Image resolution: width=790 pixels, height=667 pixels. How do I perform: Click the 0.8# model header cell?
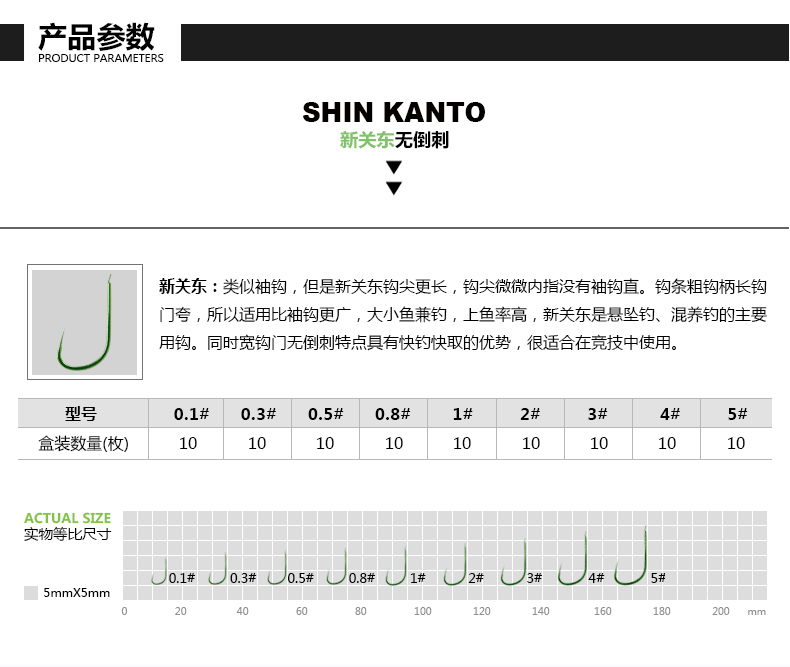pos(392,414)
